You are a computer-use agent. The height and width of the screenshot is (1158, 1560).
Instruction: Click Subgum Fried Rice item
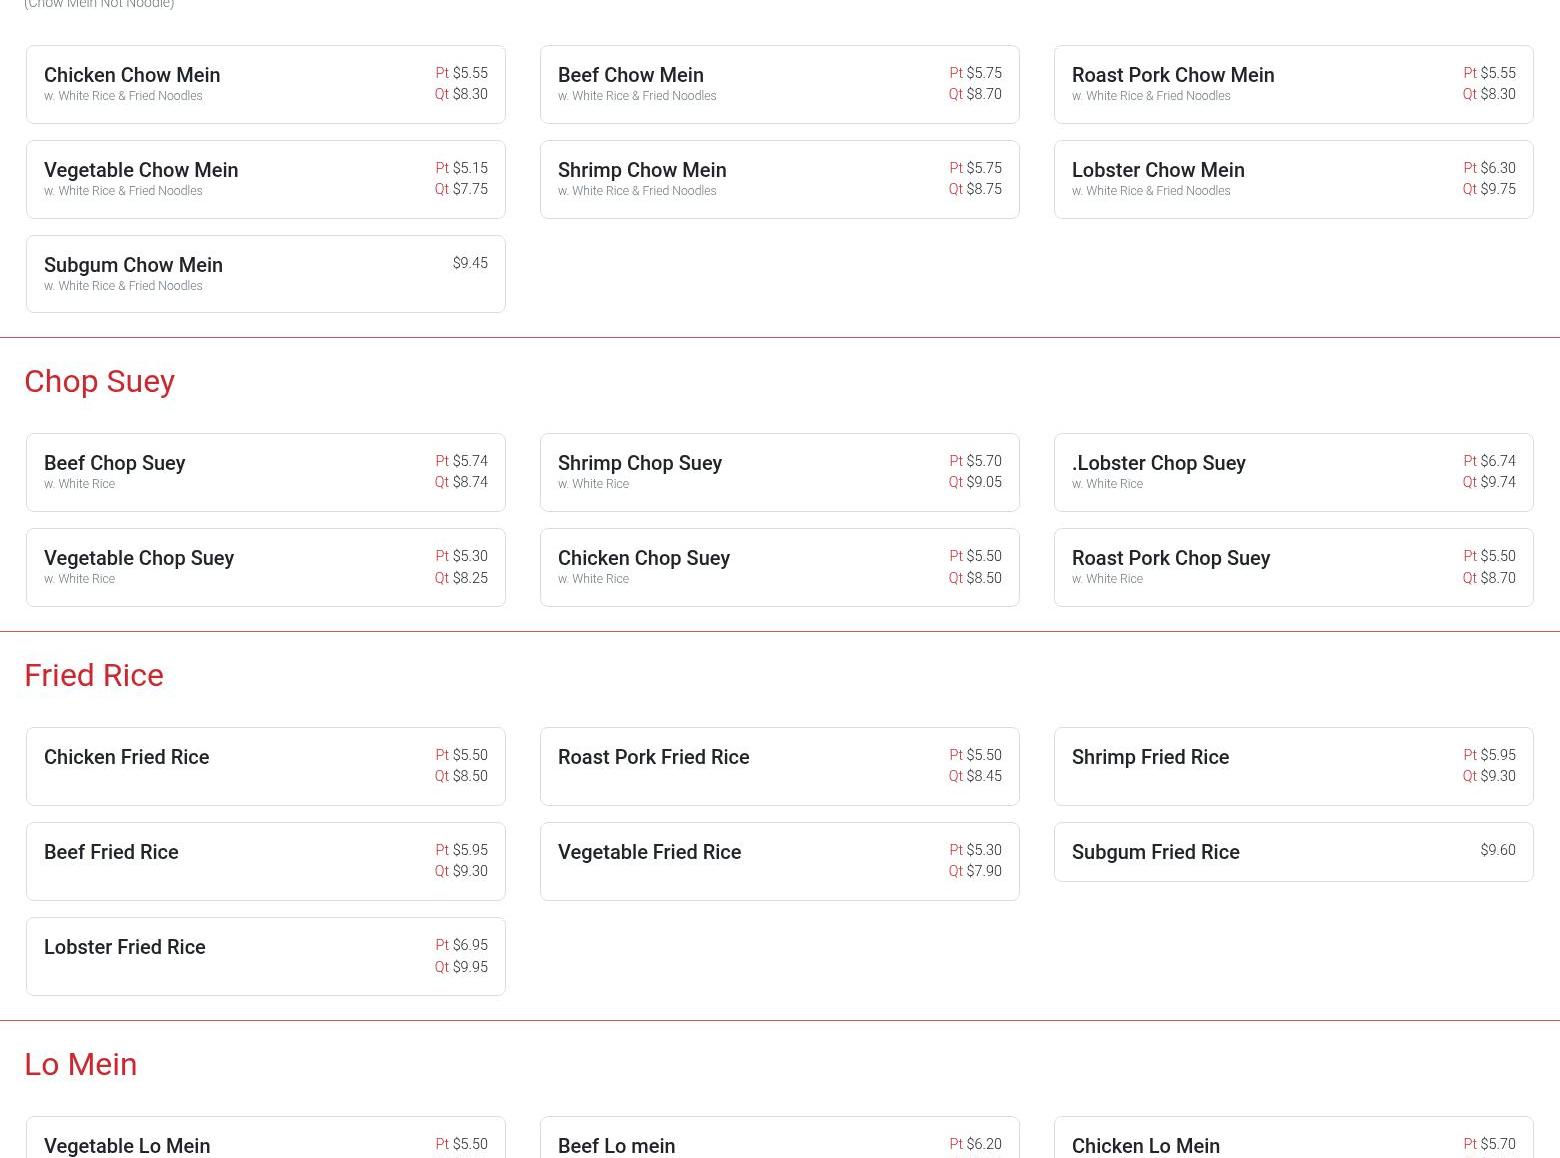(x=1293, y=852)
